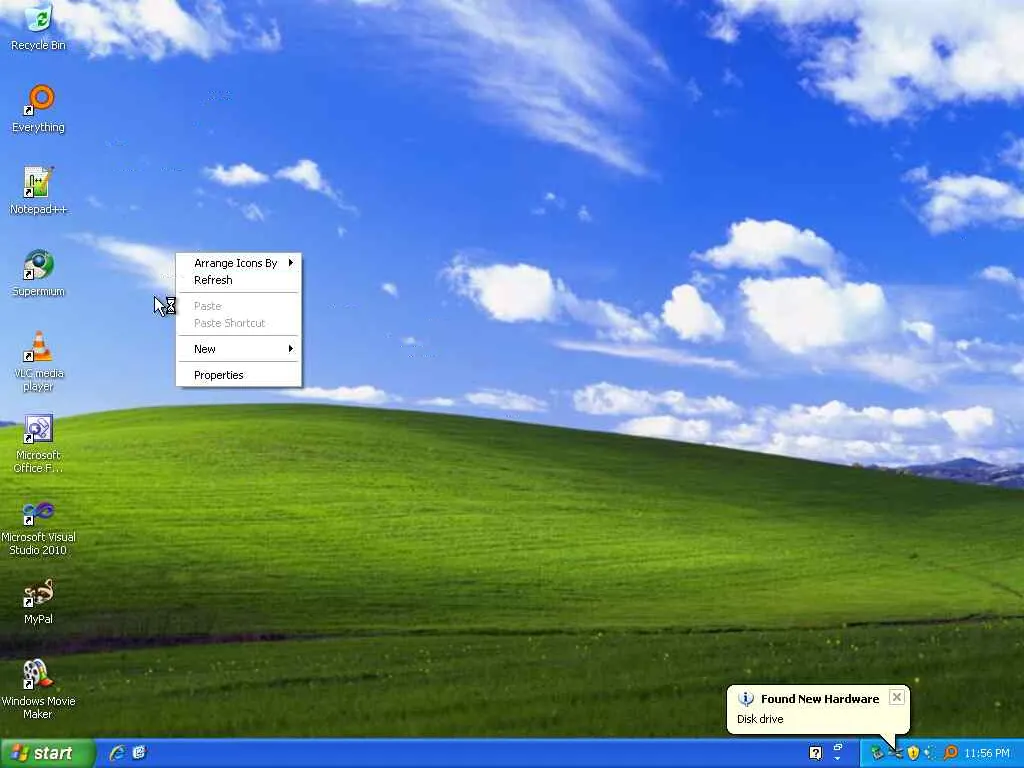Click the 'Disk drive' balloon text
The height and width of the screenshot is (768, 1024).
[x=760, y=719]
